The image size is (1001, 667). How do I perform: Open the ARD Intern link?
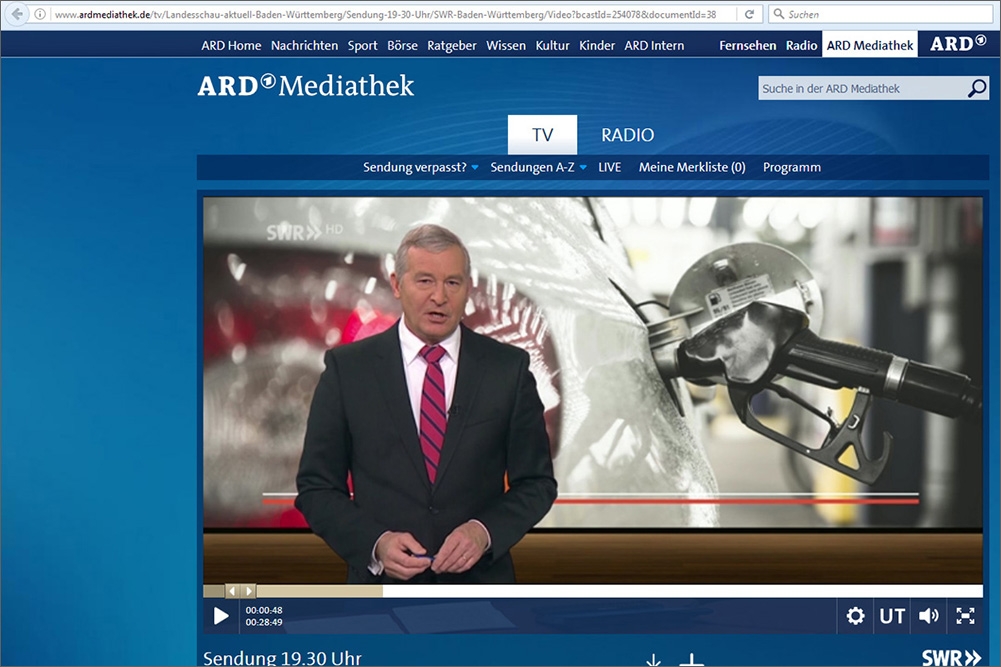tap(654, 45)
